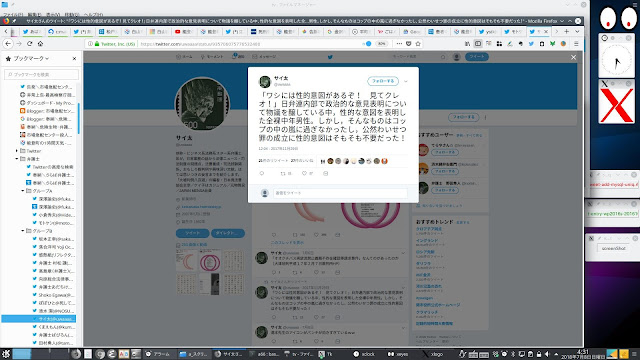Click the clipboard extension icon in toolbar
The width and height of the screenshot is (640, 360).
point(542,44)
